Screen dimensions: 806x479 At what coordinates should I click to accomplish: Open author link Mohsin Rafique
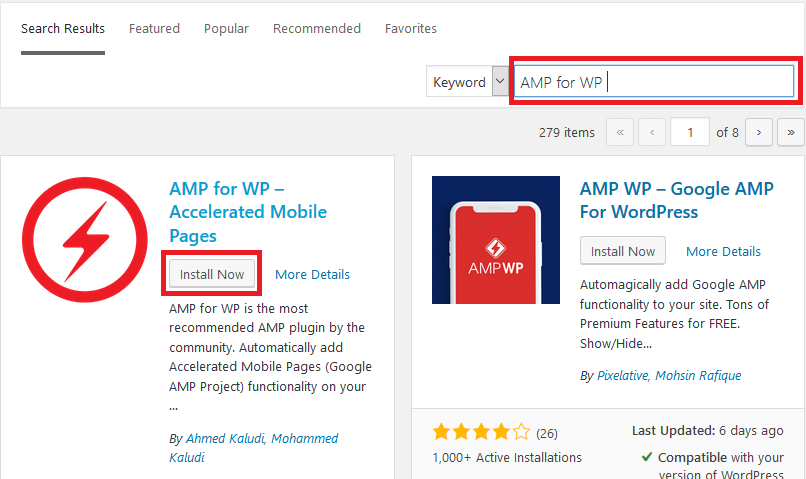point(698,376)
